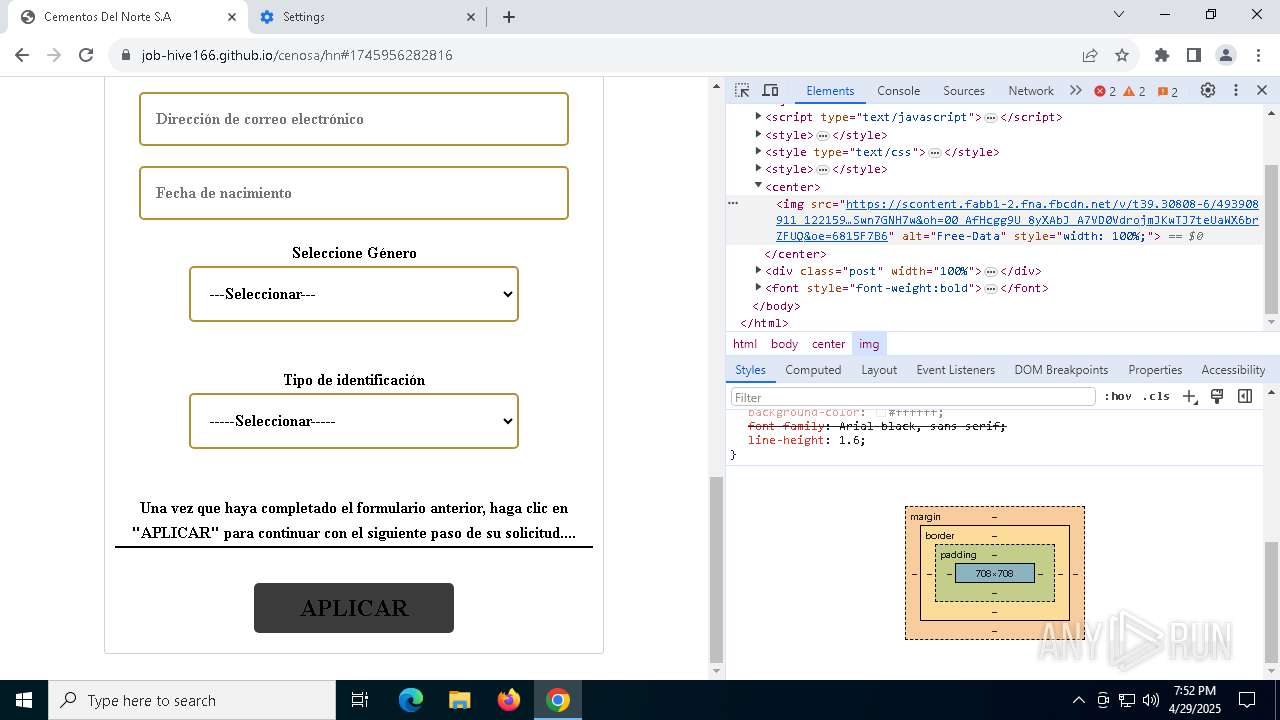
Task: Open Event Listeners tab
Action: tap(956, 370)
